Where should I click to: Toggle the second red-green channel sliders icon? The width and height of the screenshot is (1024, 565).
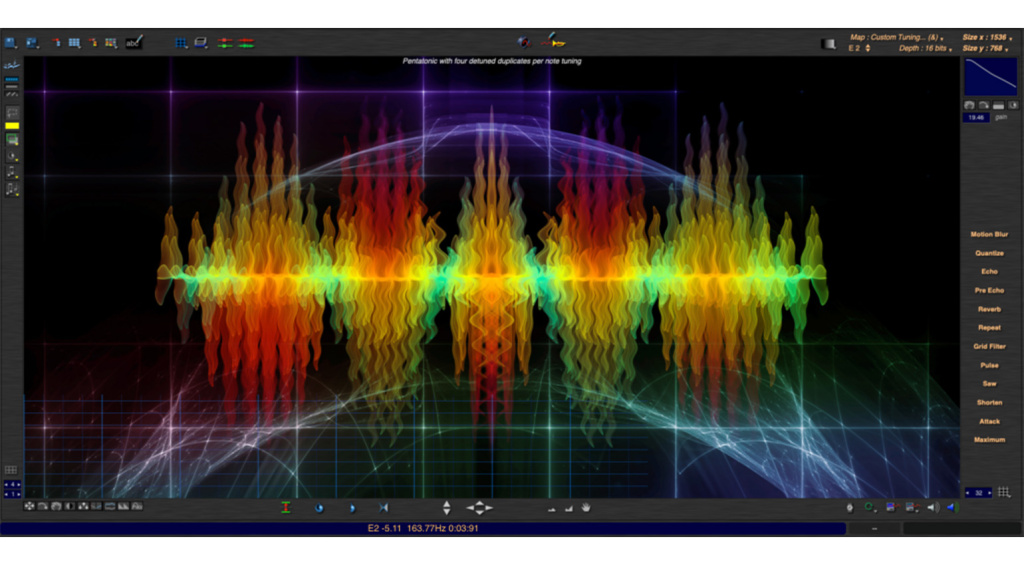pyautogui.click(x=246, y=43)
